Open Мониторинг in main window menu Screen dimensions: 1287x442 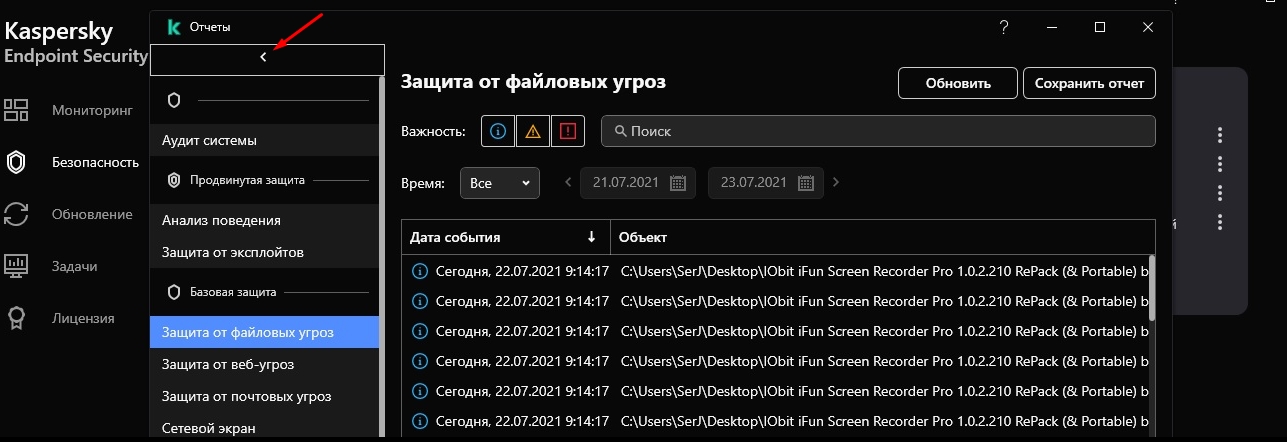92,110
